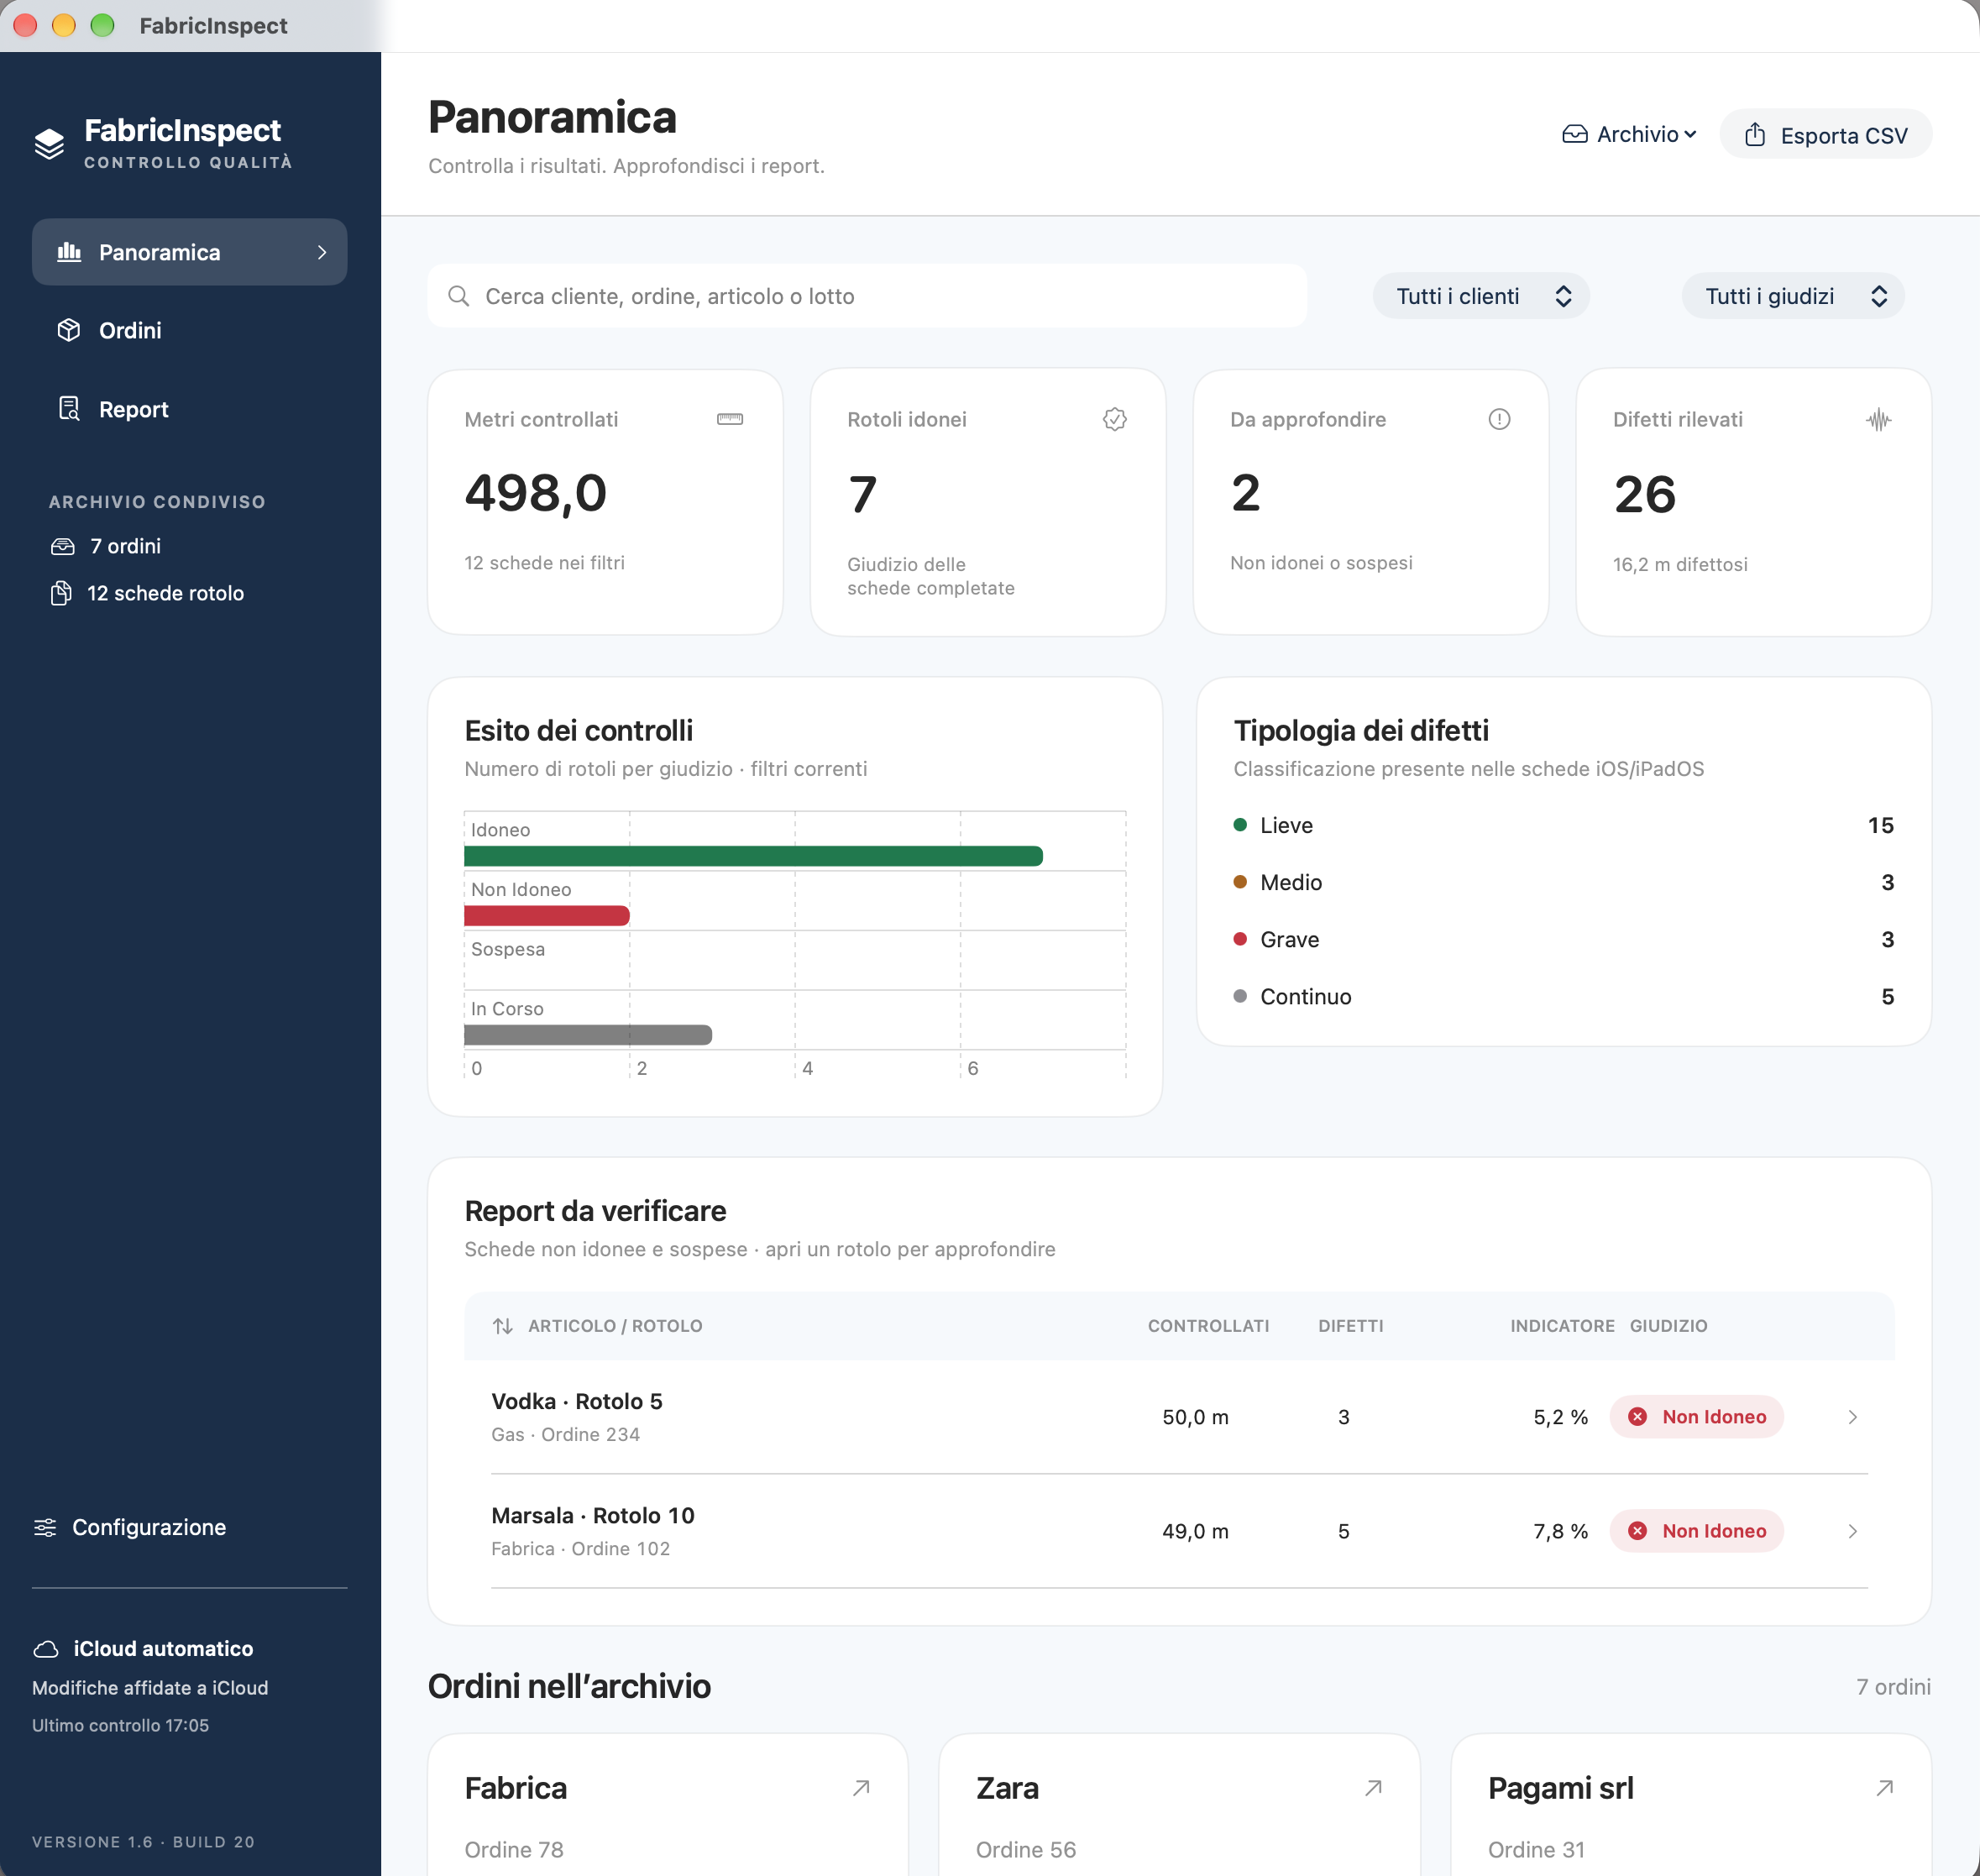The image size is (1980, 1876).
Task: Open Fabrica order via arrow icon
Action: 861,1788
